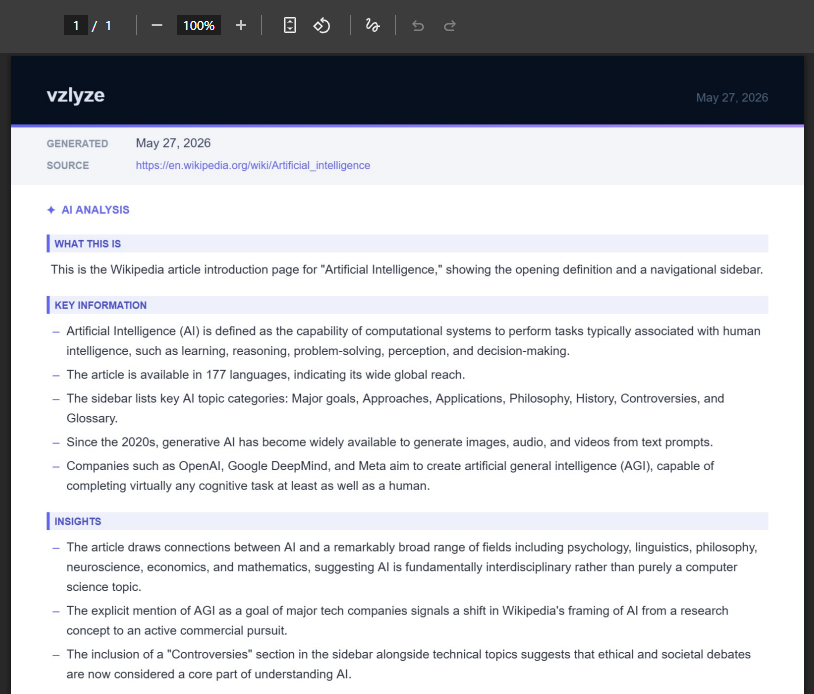
Task: Click the undo arrow icon
Action: tap(418, 25)
